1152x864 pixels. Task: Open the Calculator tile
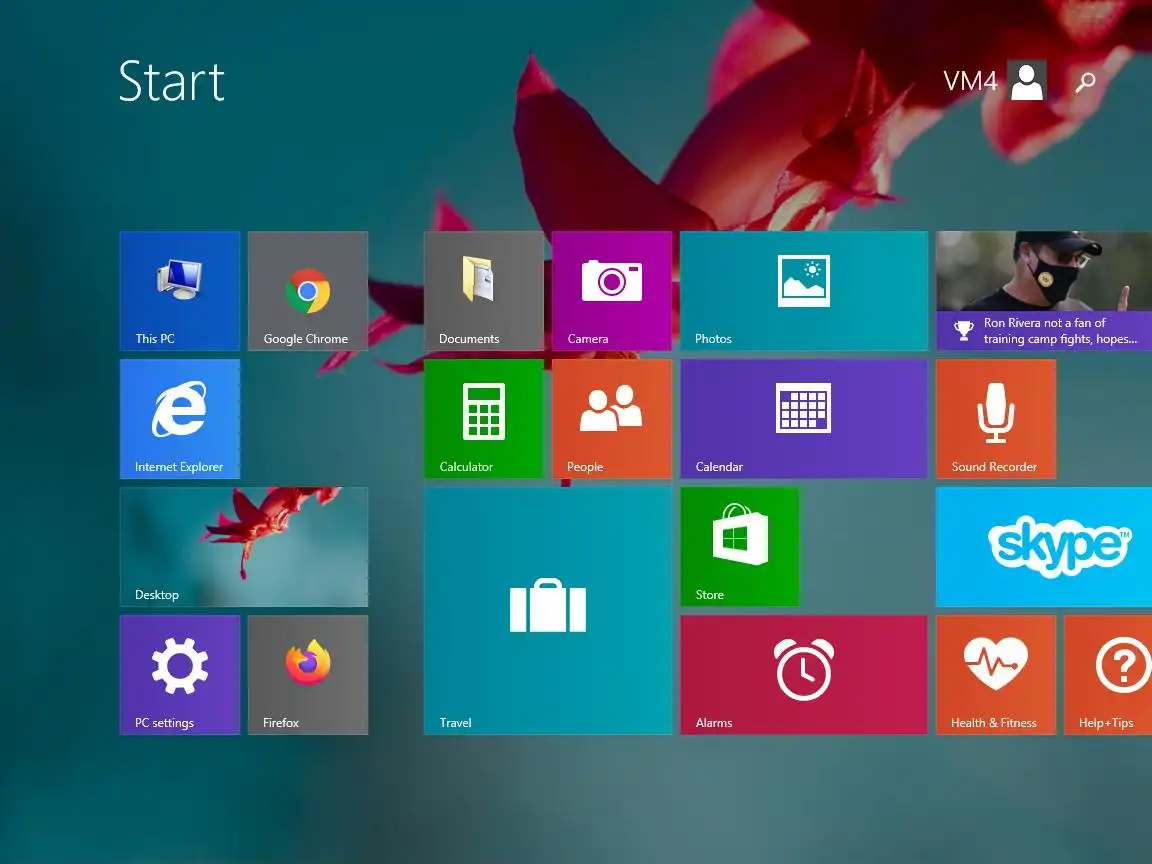483,419
